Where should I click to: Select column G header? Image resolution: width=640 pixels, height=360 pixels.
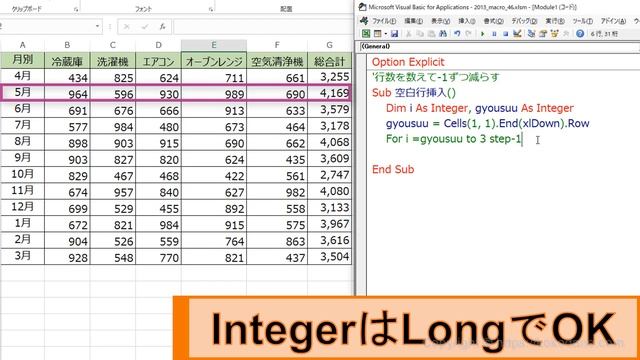pyautogui.click(x=329, y=45)
